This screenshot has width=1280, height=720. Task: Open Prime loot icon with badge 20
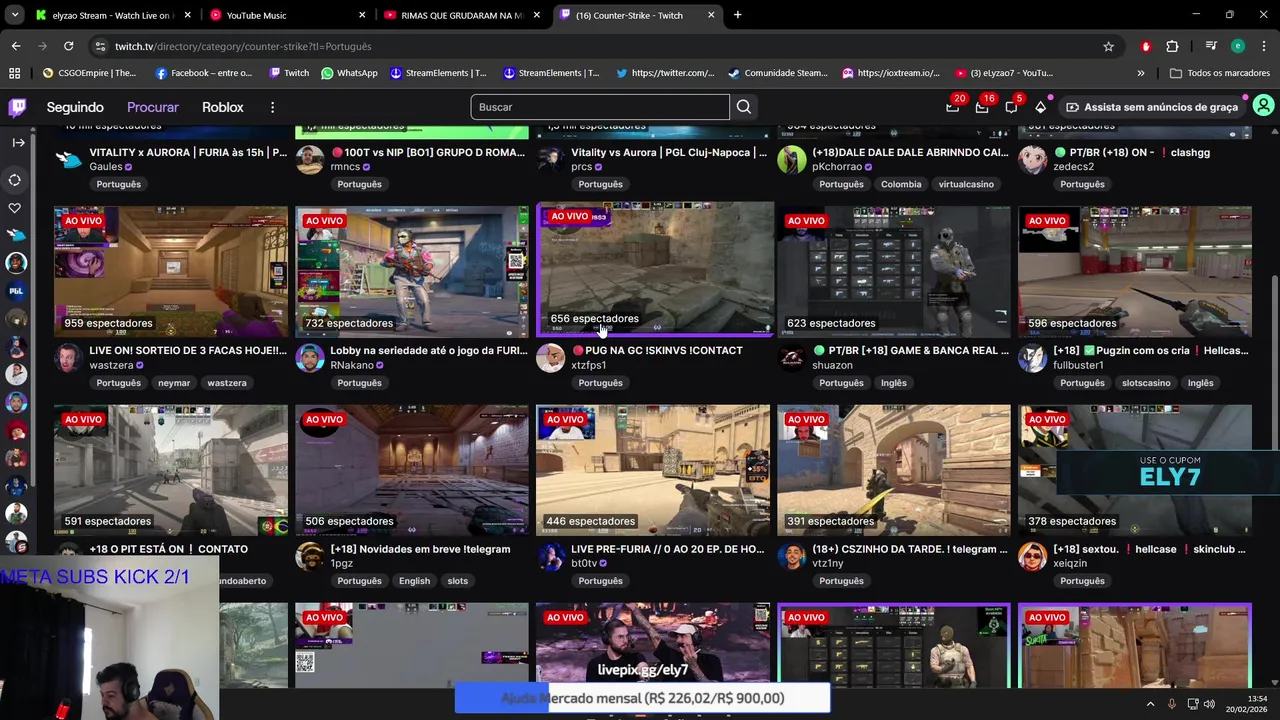(x=953, y=107)
